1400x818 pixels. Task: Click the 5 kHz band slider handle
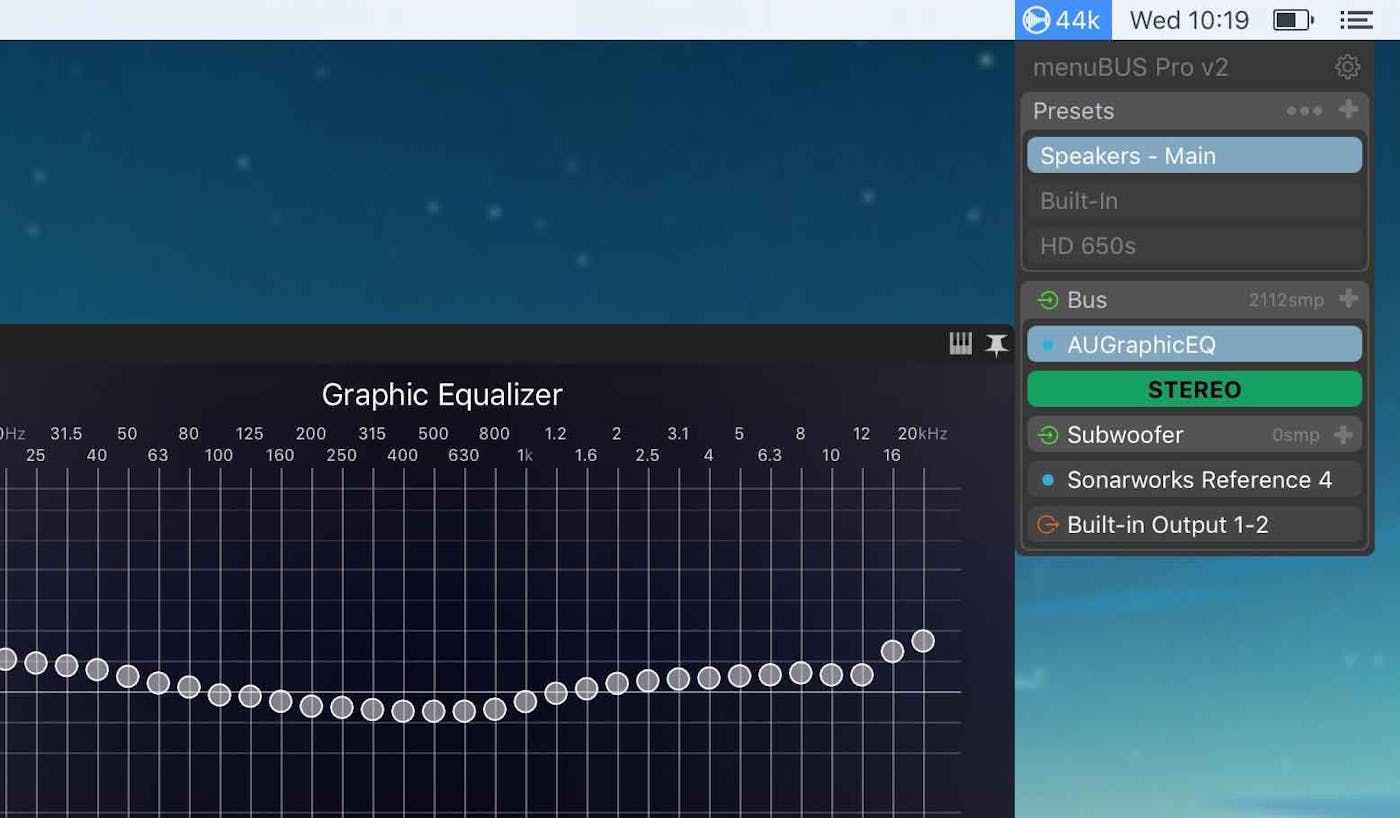[739, 676]
